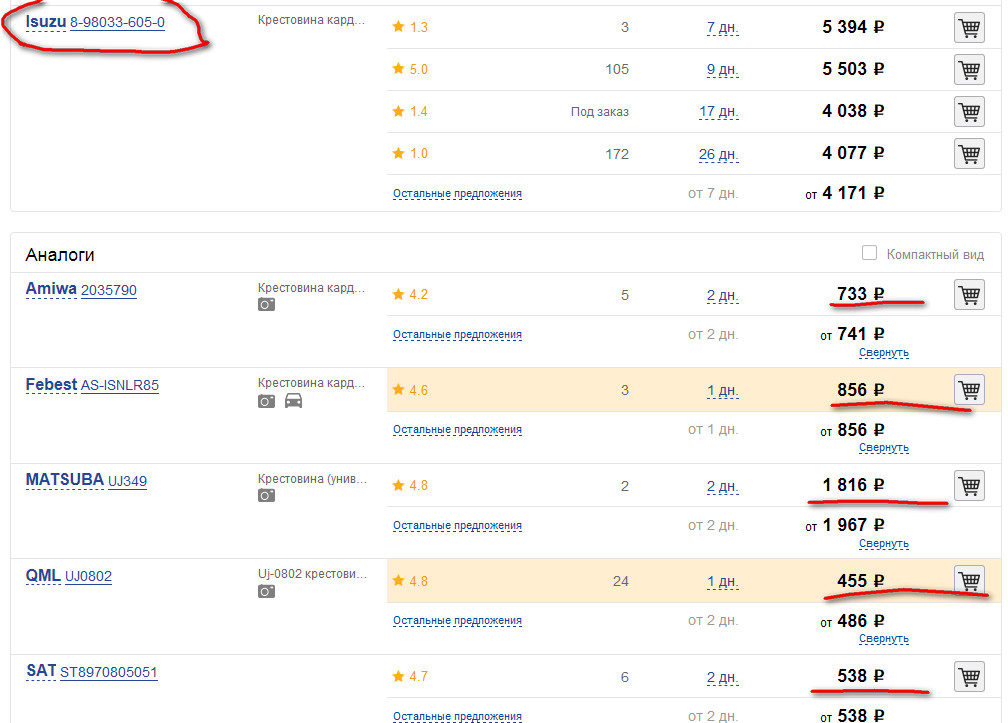Add SAT 538 ₽ item to cart
This screenshot has height=723, width=1008.
(x=969, y=676)
